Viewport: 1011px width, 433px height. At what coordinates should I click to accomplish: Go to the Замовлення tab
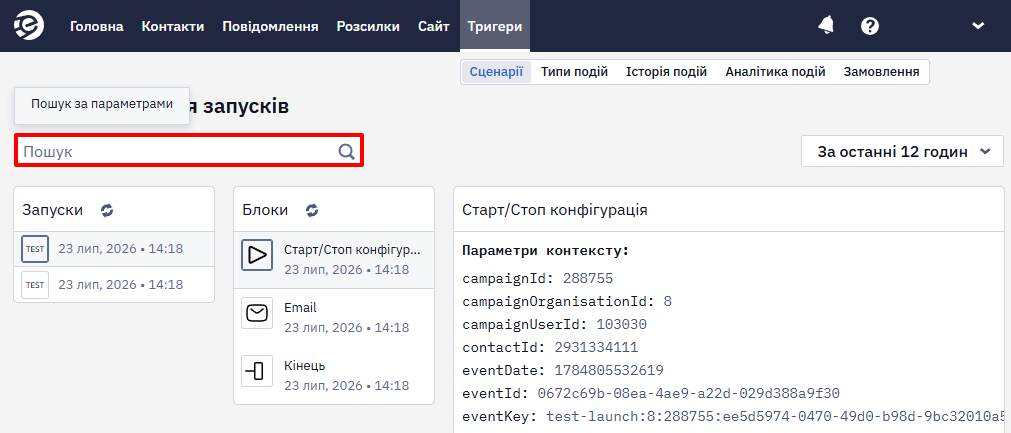881,72
